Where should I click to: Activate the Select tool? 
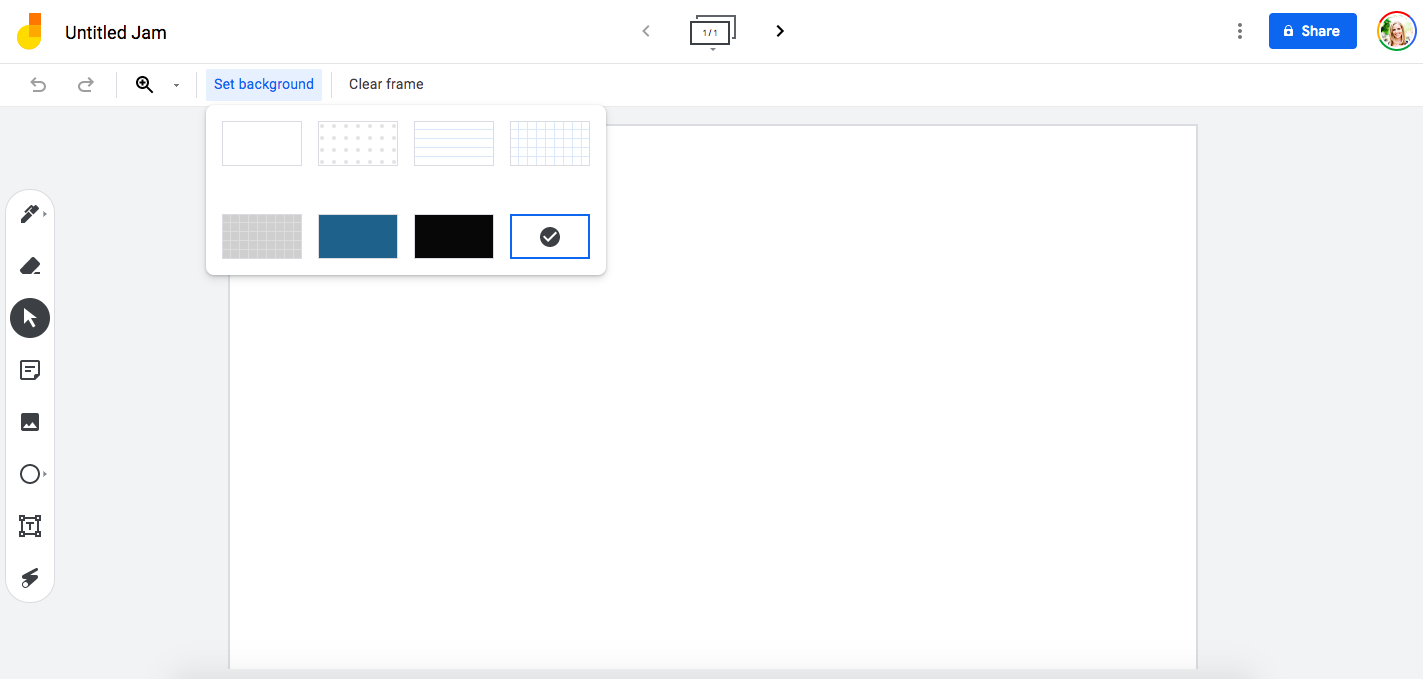tap(30, 318)
